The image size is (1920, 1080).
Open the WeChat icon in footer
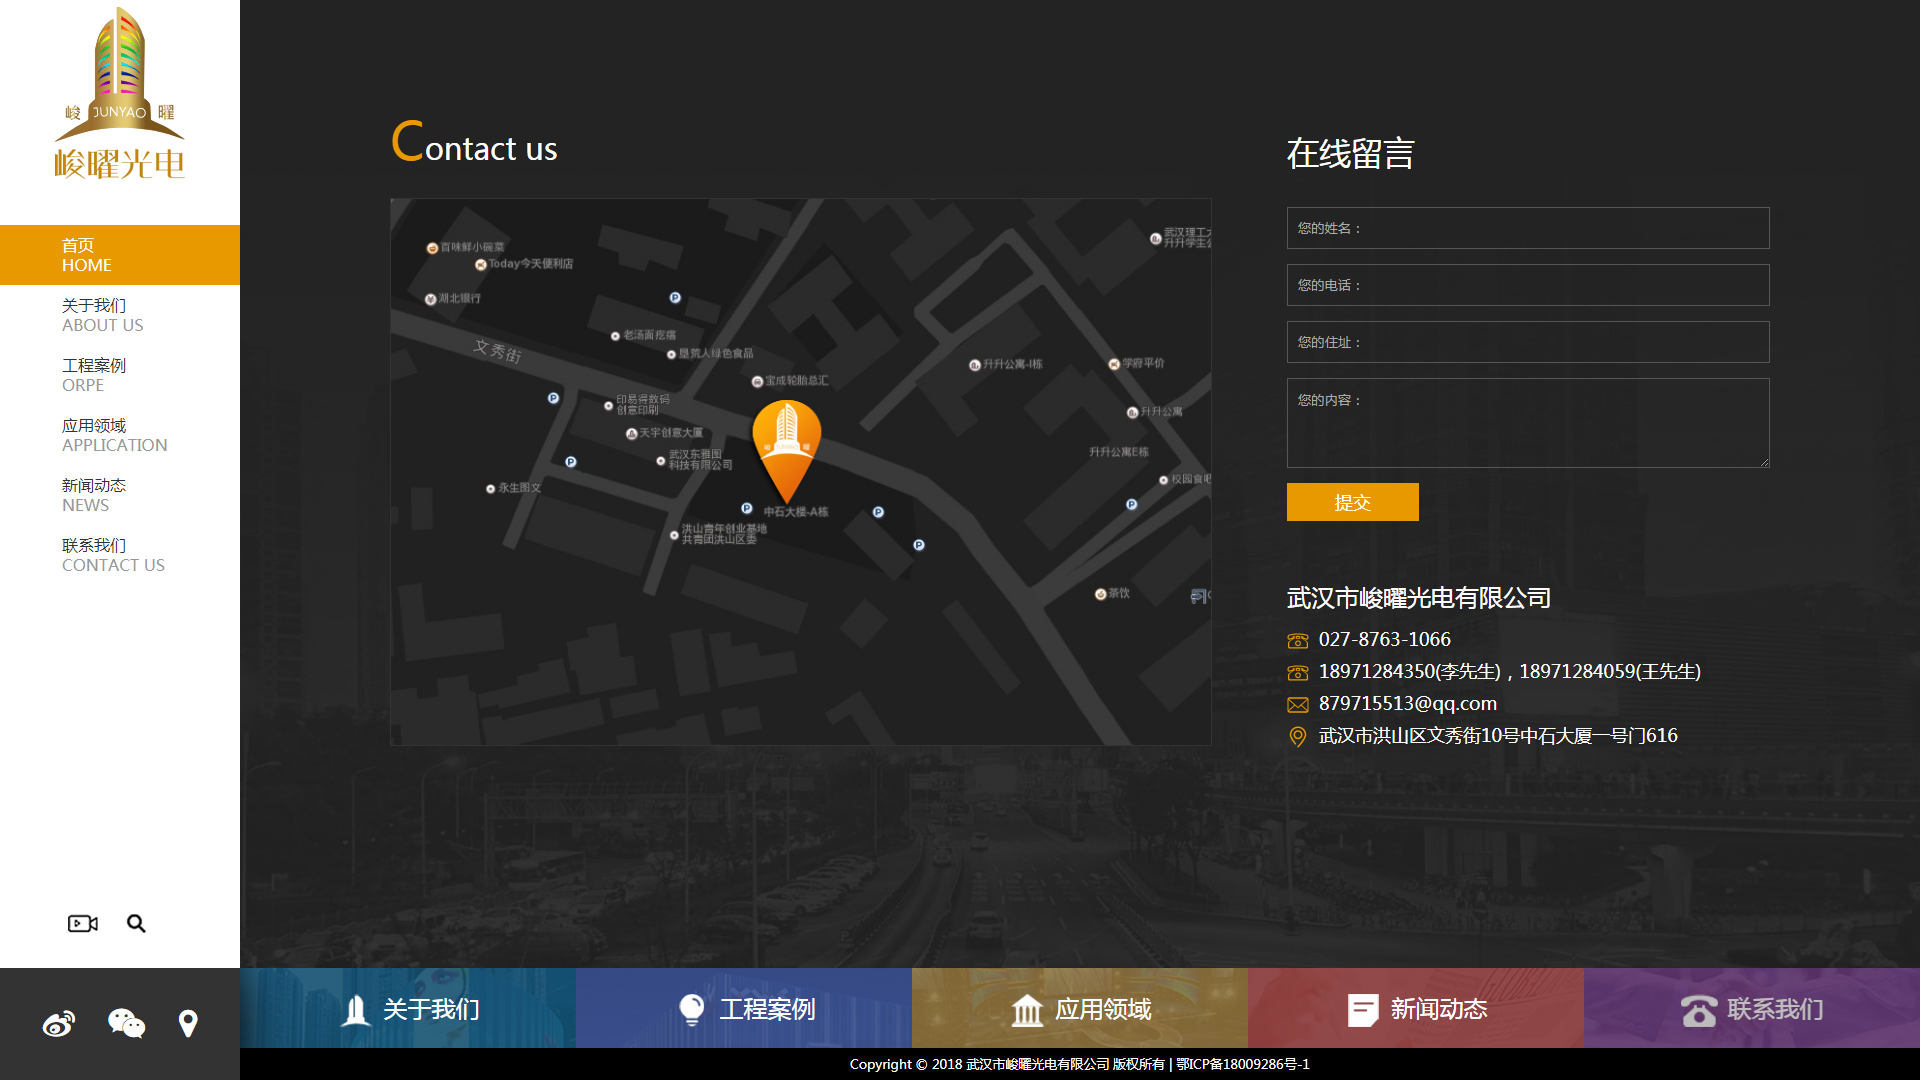pos(126,1023)
